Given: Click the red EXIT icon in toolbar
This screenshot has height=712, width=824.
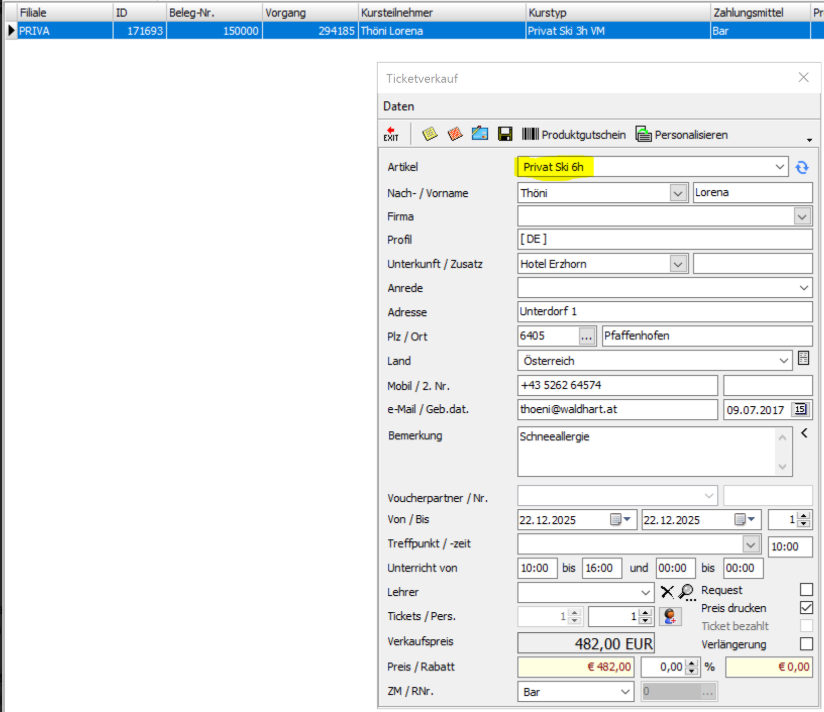Looking at the screenshot, I should pos(390,134).
